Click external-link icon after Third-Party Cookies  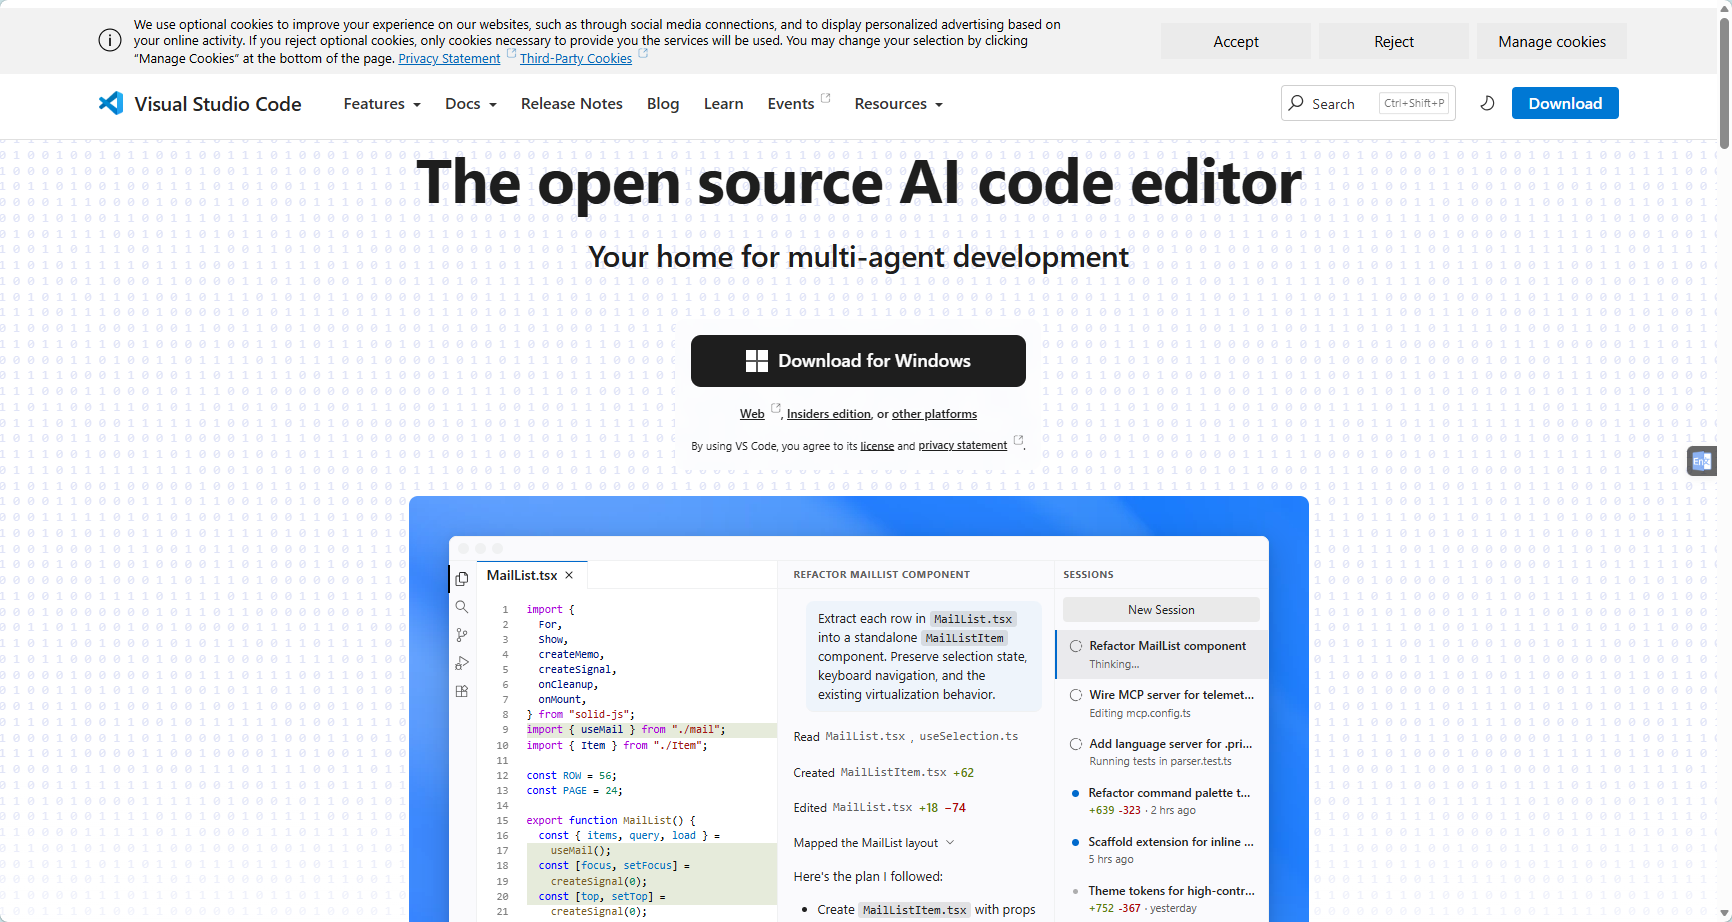(643, 53)
